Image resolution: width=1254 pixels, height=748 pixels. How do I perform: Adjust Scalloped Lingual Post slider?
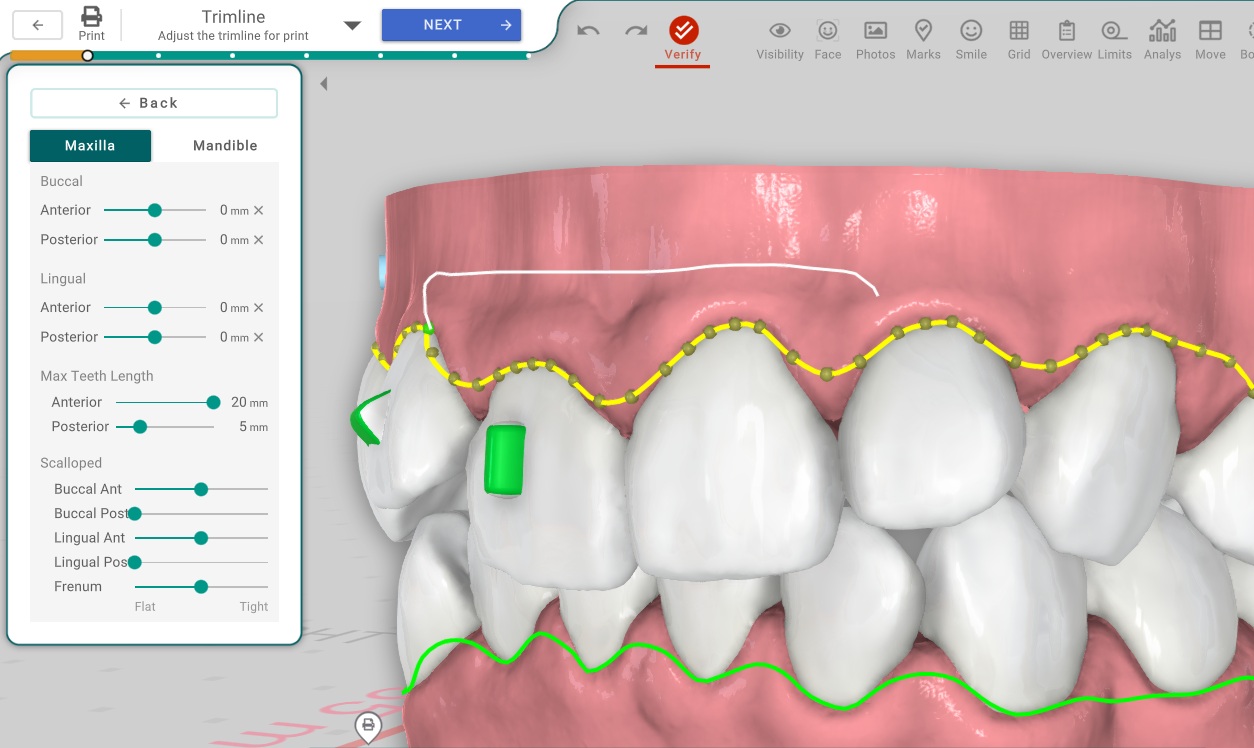pyautogui.click(x=135, y=562)
